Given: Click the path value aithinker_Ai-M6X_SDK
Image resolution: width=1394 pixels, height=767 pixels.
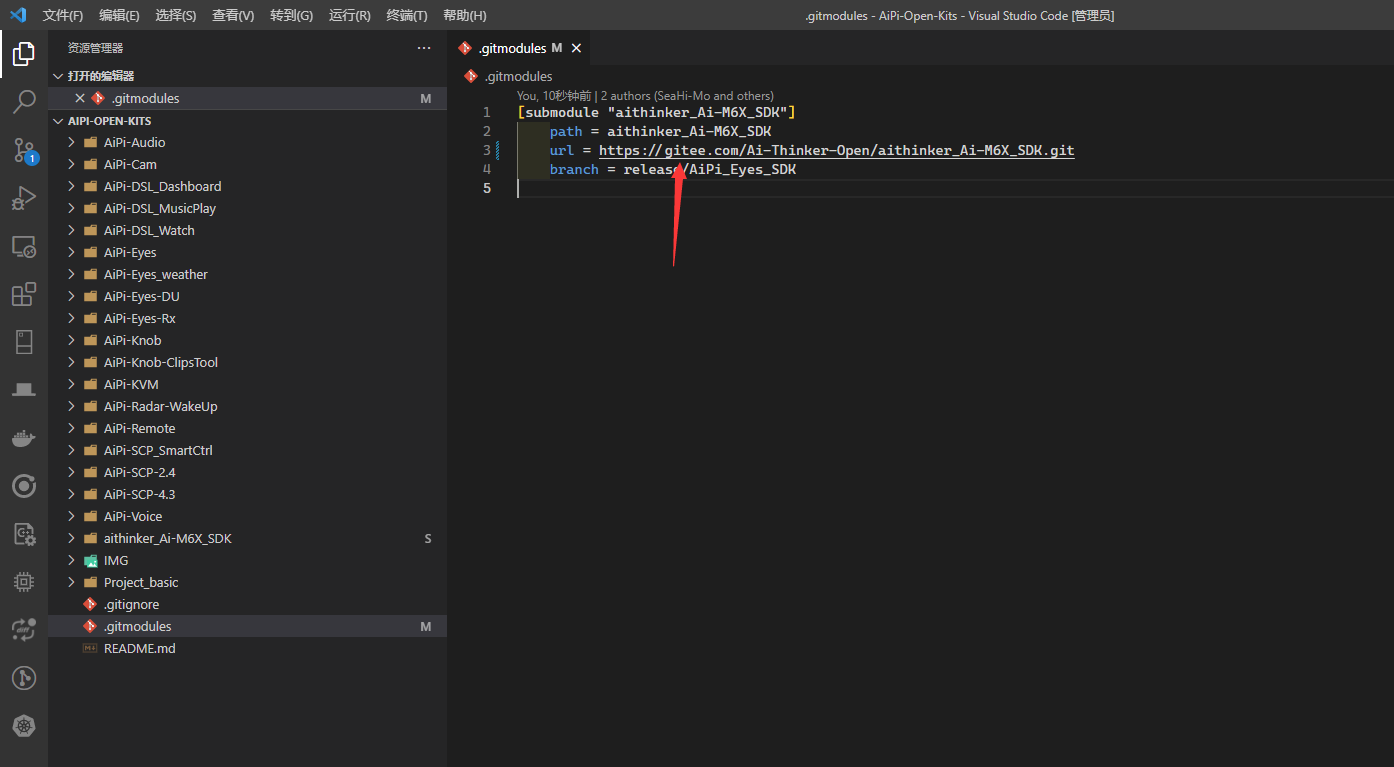Looking at the screenshot, I should point(689,131).
